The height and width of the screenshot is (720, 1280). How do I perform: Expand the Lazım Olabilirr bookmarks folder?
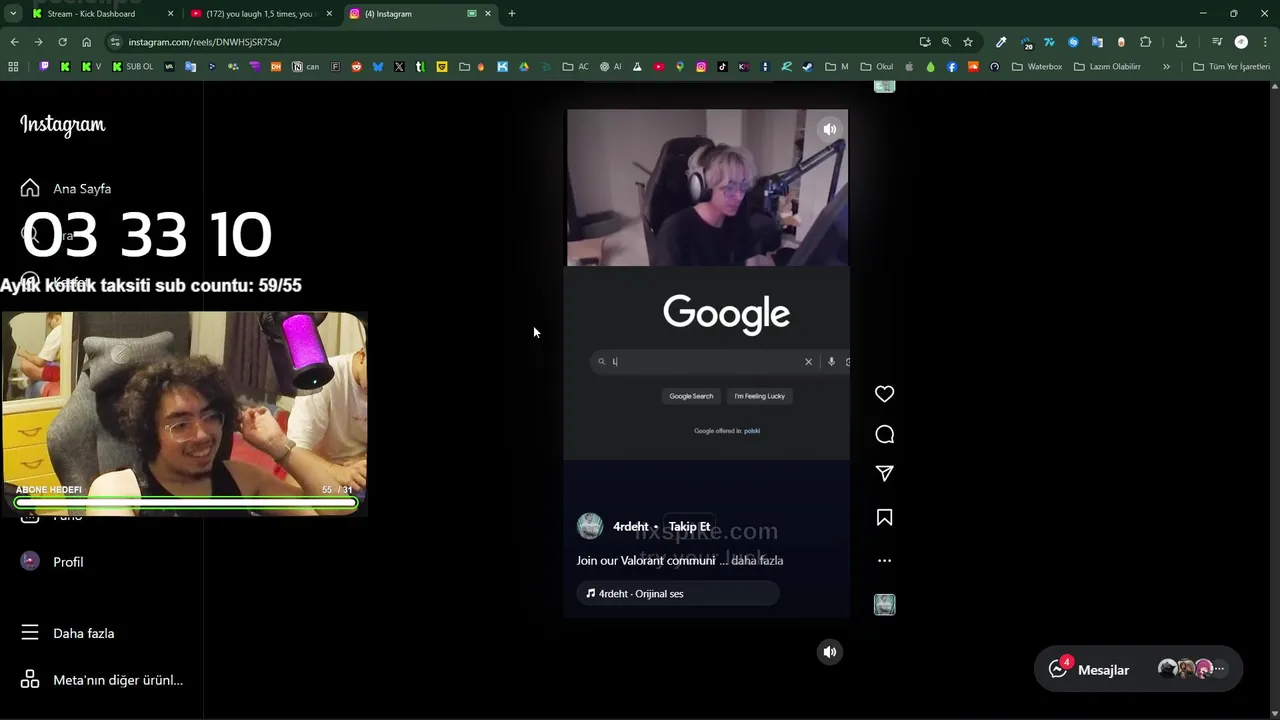tap(1107, 67)
